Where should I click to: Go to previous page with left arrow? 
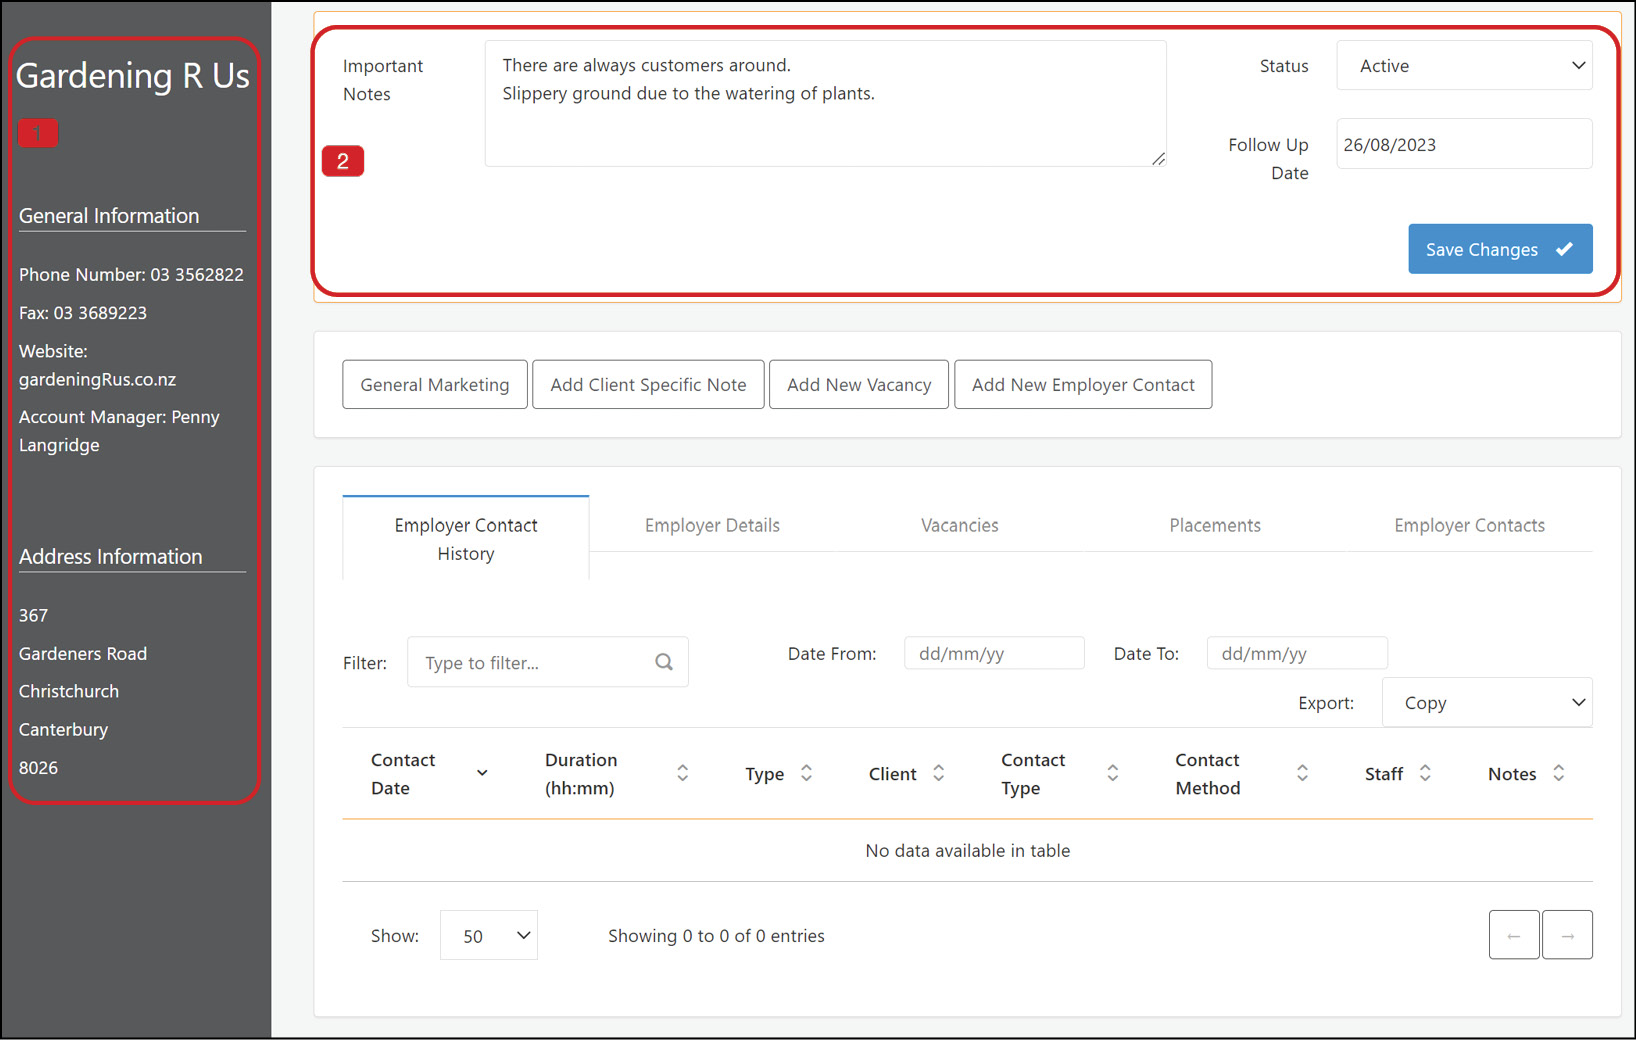pos(1514,935)
